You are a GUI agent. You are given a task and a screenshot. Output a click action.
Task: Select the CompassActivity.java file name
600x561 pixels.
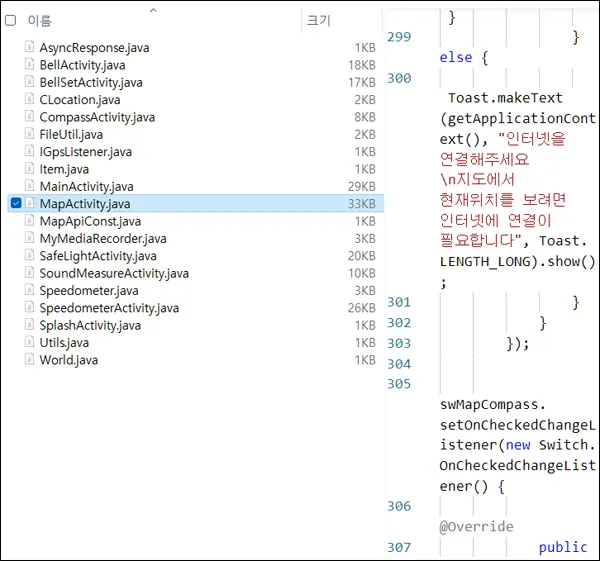point(97,117)
